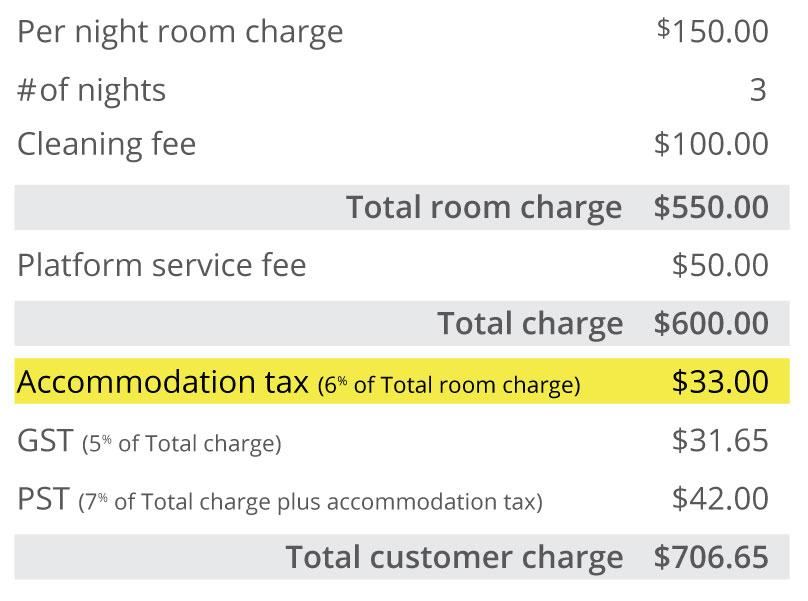The width and height of the screenshot is (808, 601).
Task: Select the number of nights value 3
Action: pos(757,91)
